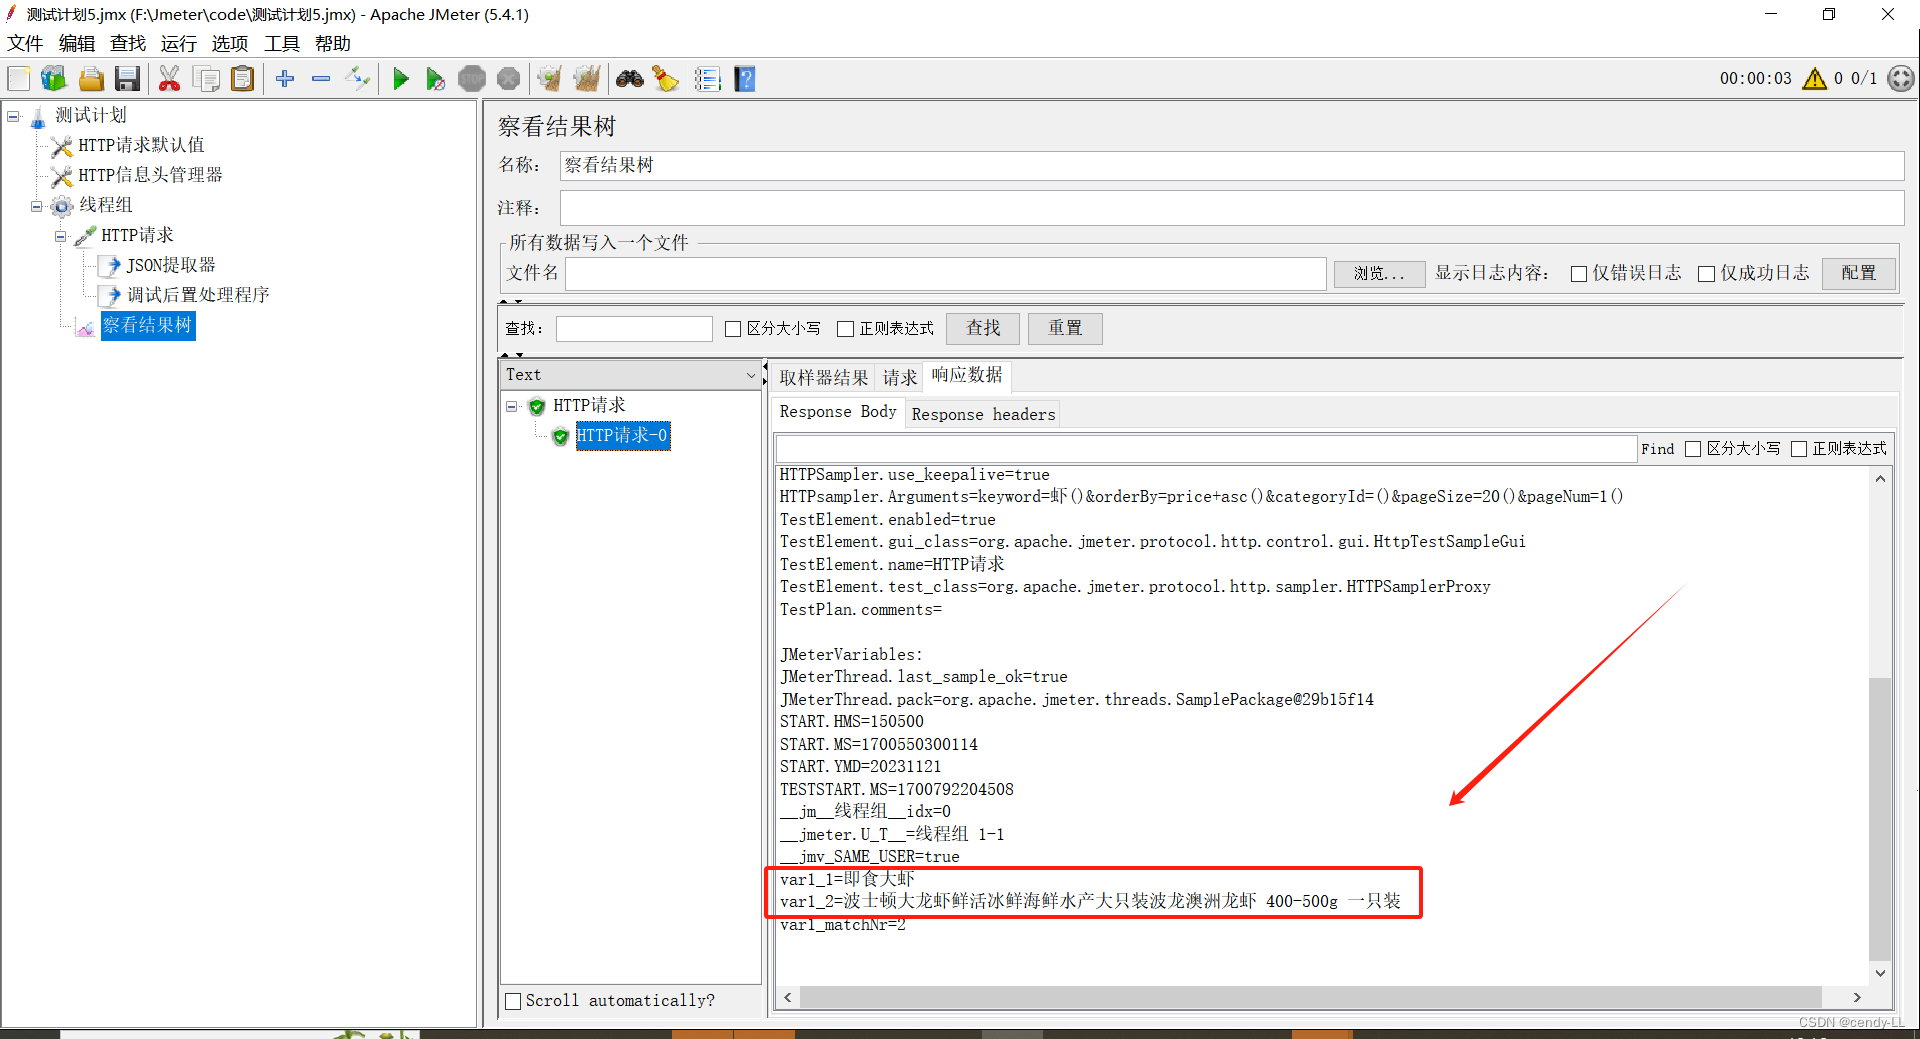This screenshot has height=1039, width=1920.
Task: Open the Text display mode dropdown
Action: point(751,374)
